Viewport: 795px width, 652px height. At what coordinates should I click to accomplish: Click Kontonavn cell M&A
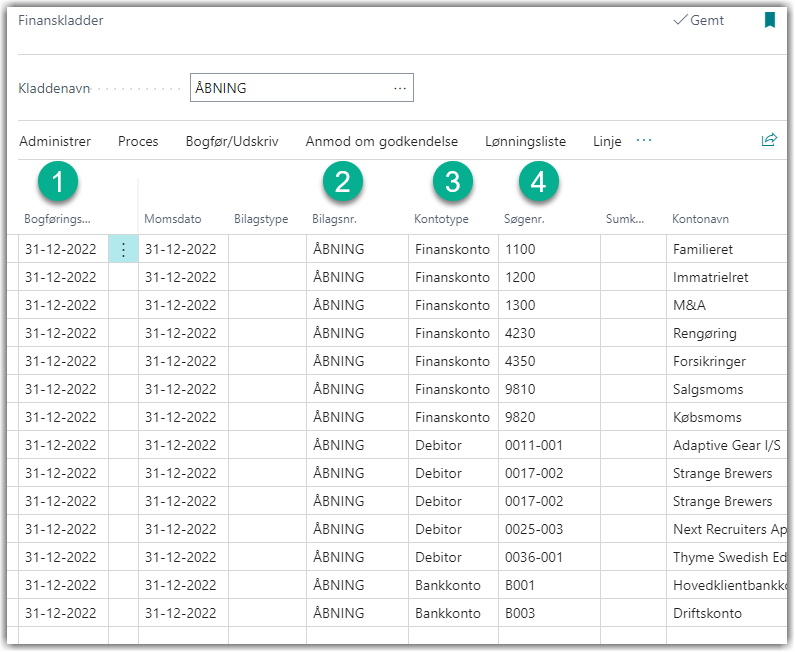(x=727, y=305)
